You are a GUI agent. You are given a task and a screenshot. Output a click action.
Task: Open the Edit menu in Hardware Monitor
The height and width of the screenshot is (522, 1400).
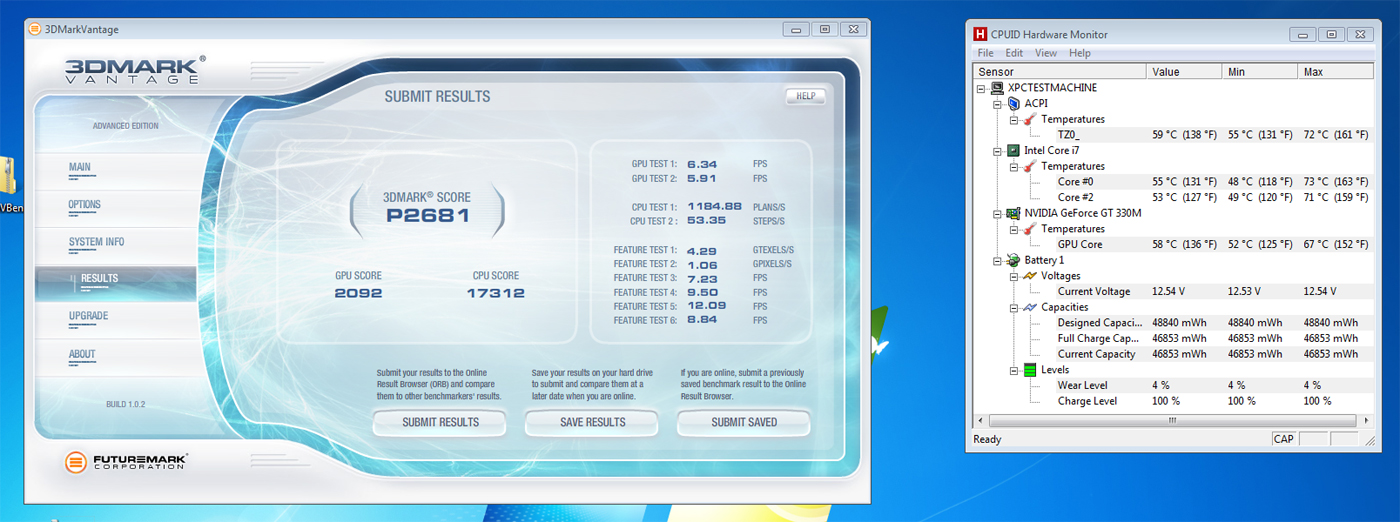[1015, 53]
